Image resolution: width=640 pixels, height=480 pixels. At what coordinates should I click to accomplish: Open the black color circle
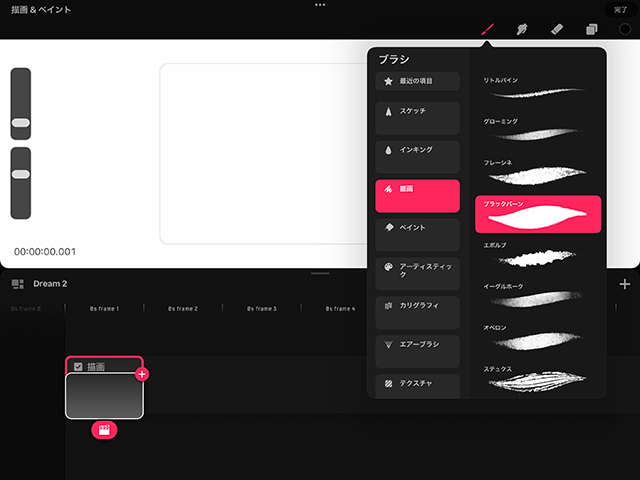pyautogui.click(x=625, y=30)
